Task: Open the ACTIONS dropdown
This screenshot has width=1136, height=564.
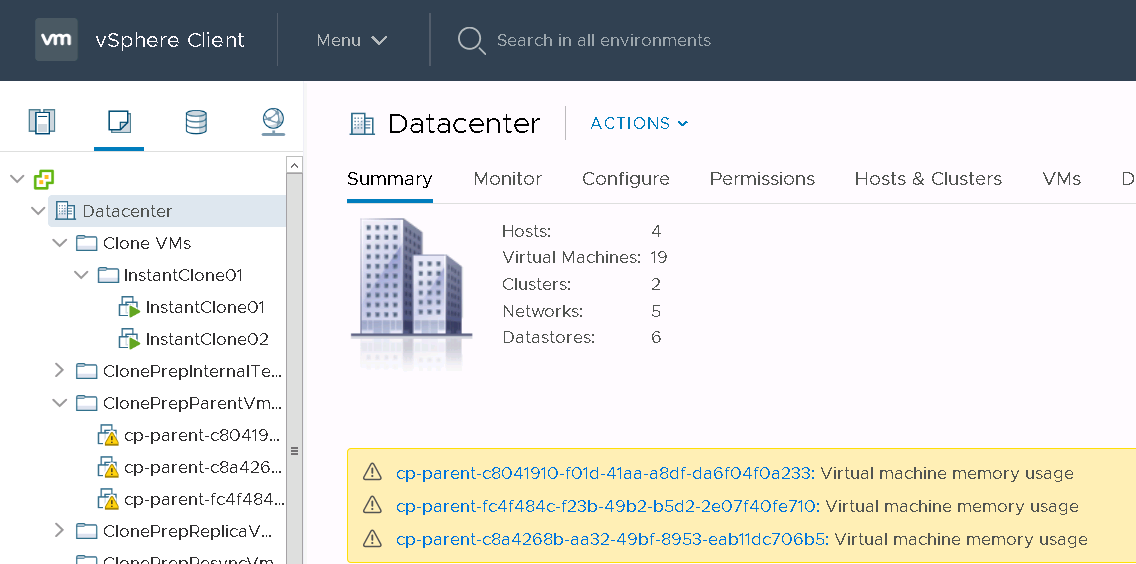Action: point(639,123)
